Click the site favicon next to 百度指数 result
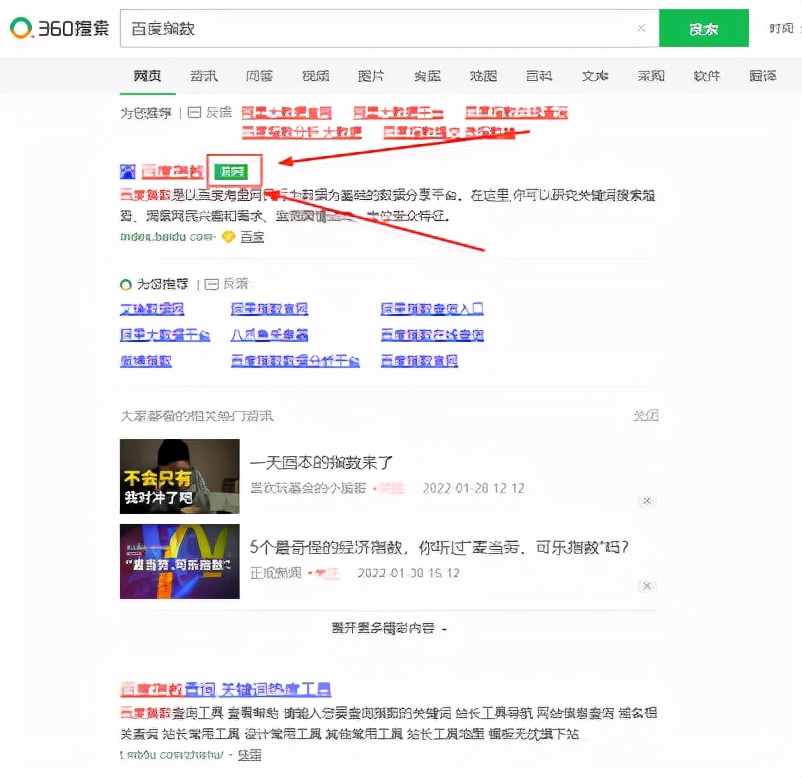 click(128, 170)
